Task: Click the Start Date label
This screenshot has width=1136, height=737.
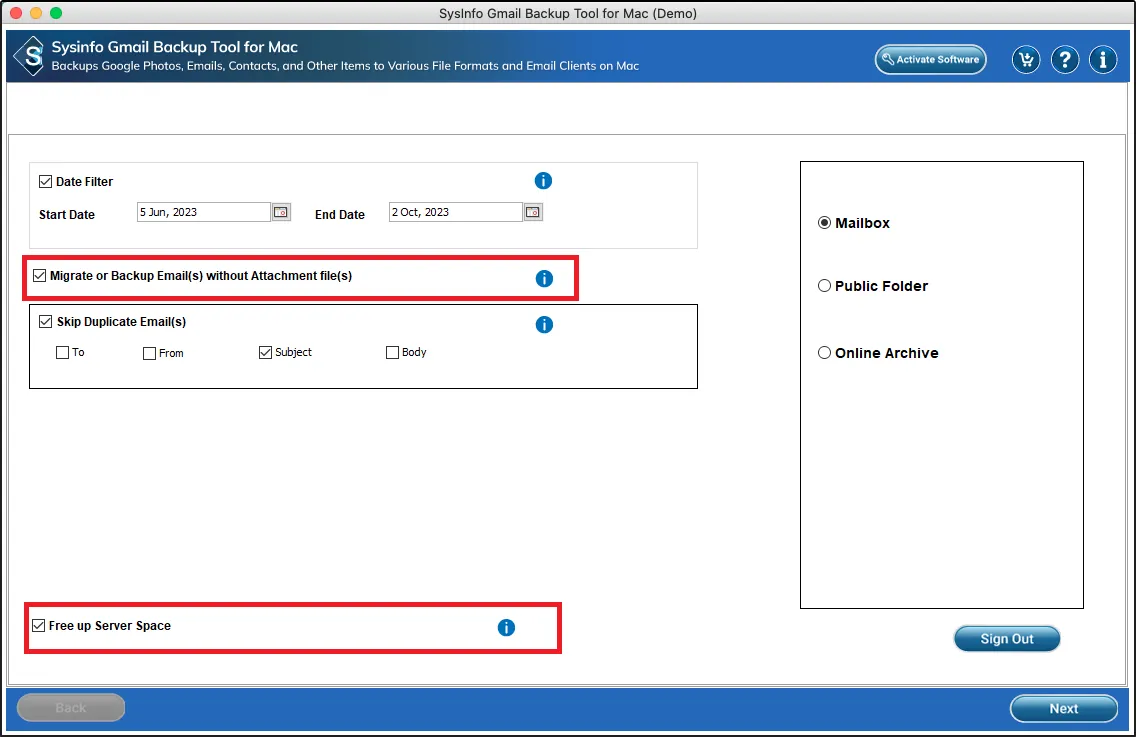Action: coord(67,215)
